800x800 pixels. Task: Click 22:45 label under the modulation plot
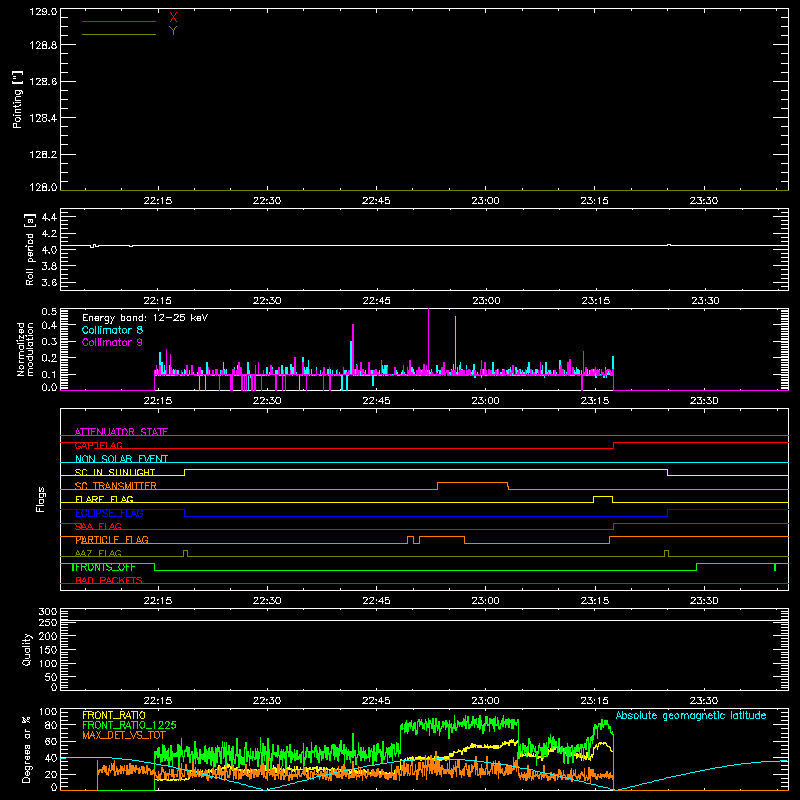(377, 401)
